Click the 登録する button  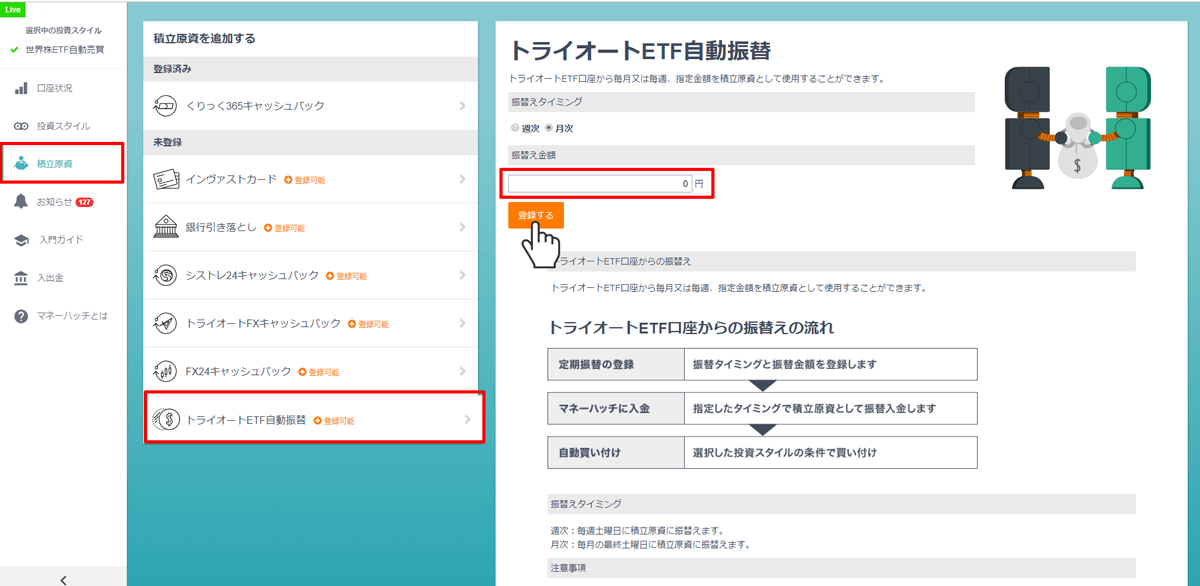tap(536, 215)
